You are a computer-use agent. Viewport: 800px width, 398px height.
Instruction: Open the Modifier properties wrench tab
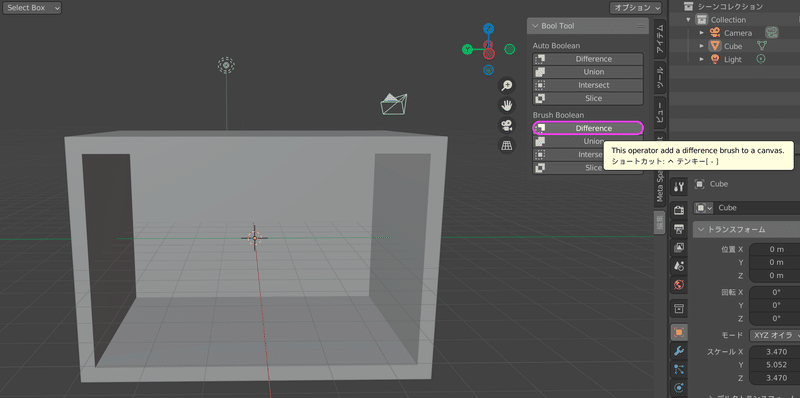tap(679, 351)
